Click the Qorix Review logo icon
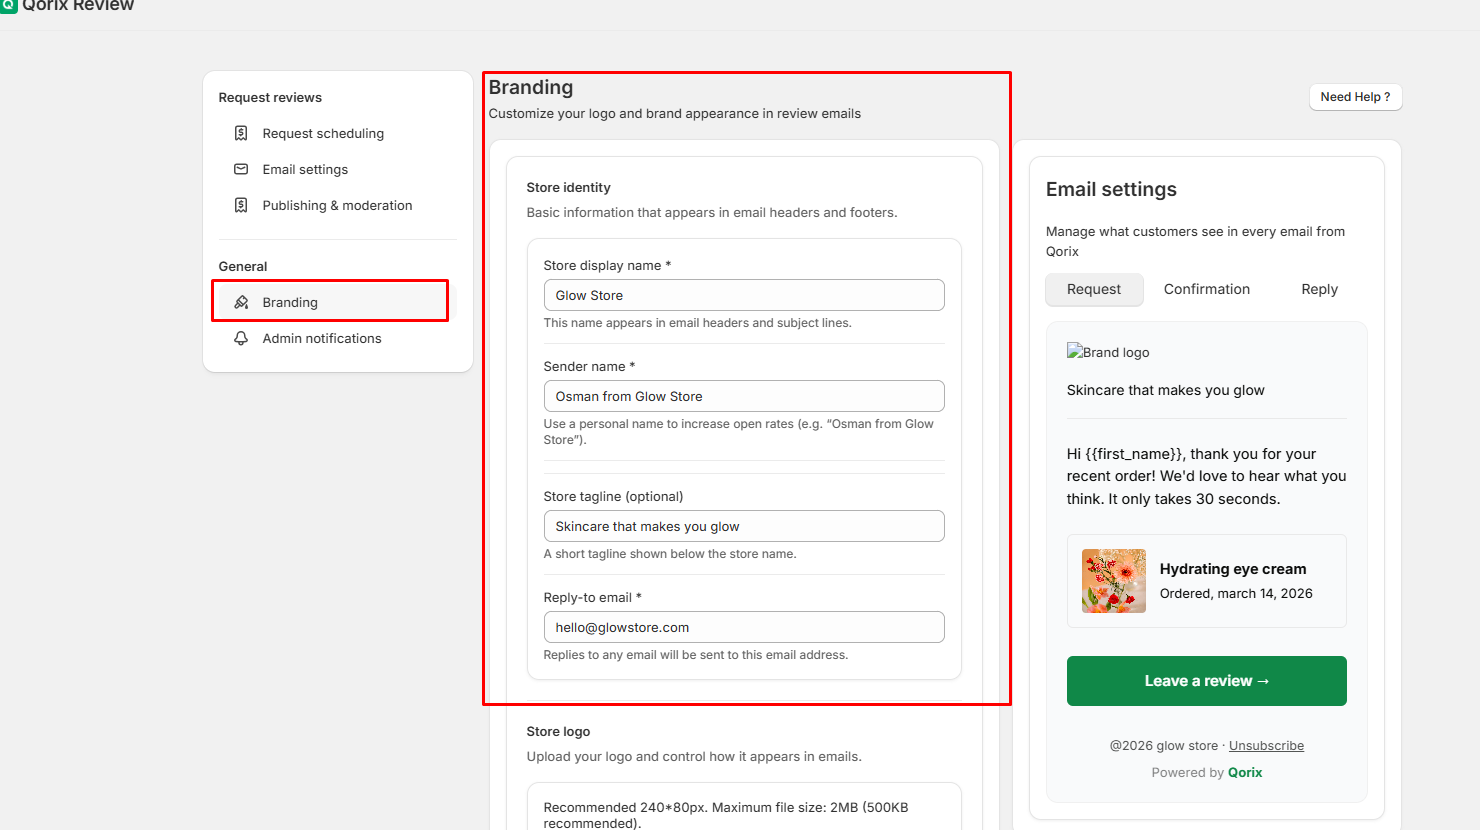 (x=9, y=5)
